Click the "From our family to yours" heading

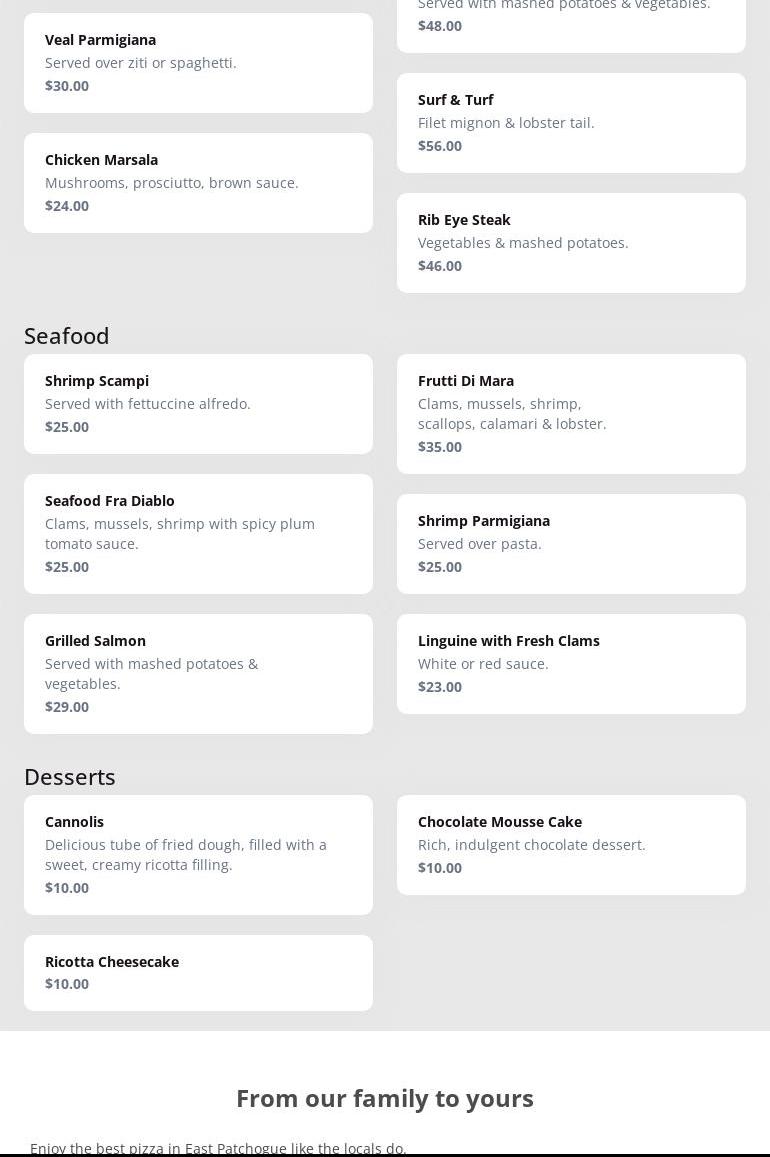point(385,1098)
